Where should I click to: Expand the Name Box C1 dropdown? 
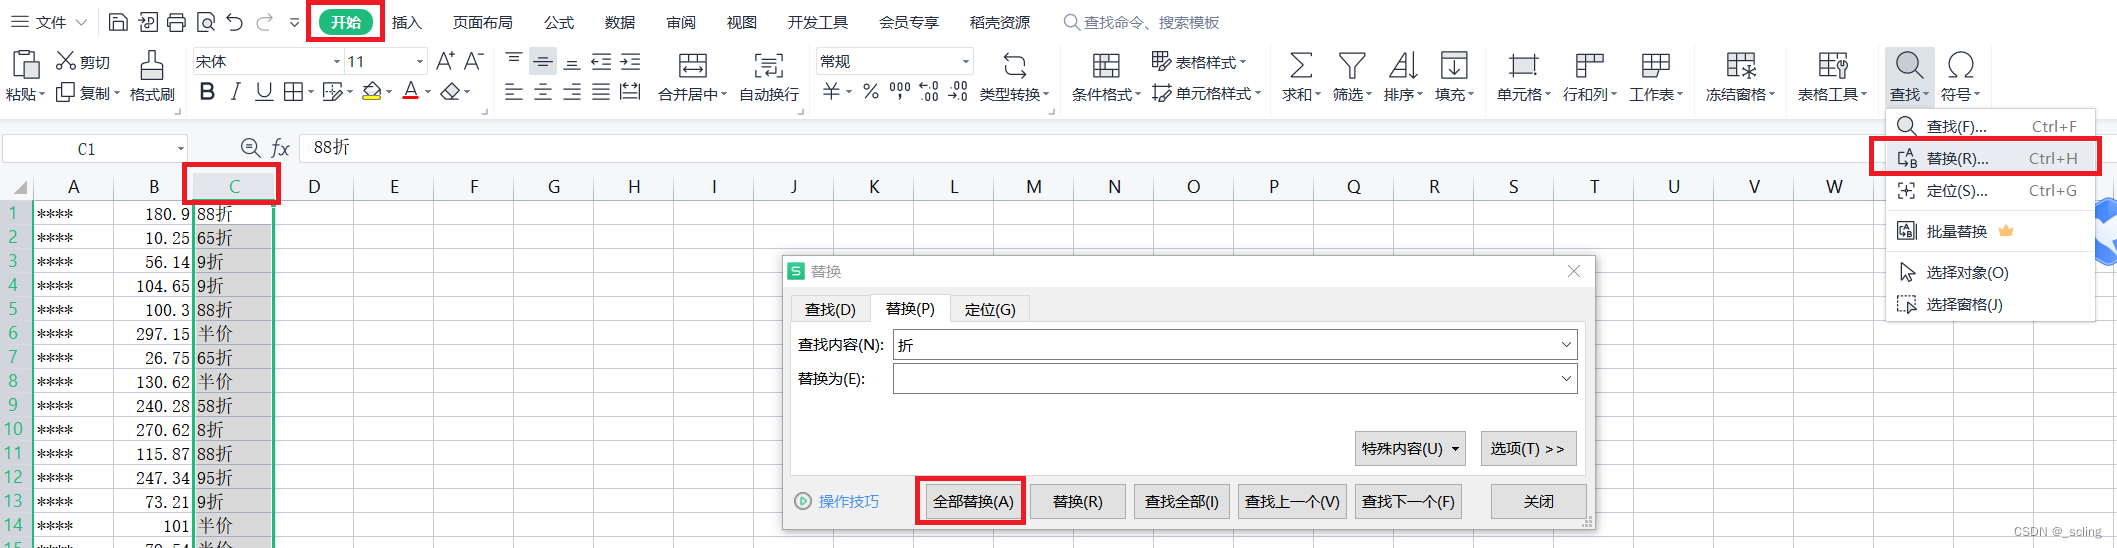point(181,149)
